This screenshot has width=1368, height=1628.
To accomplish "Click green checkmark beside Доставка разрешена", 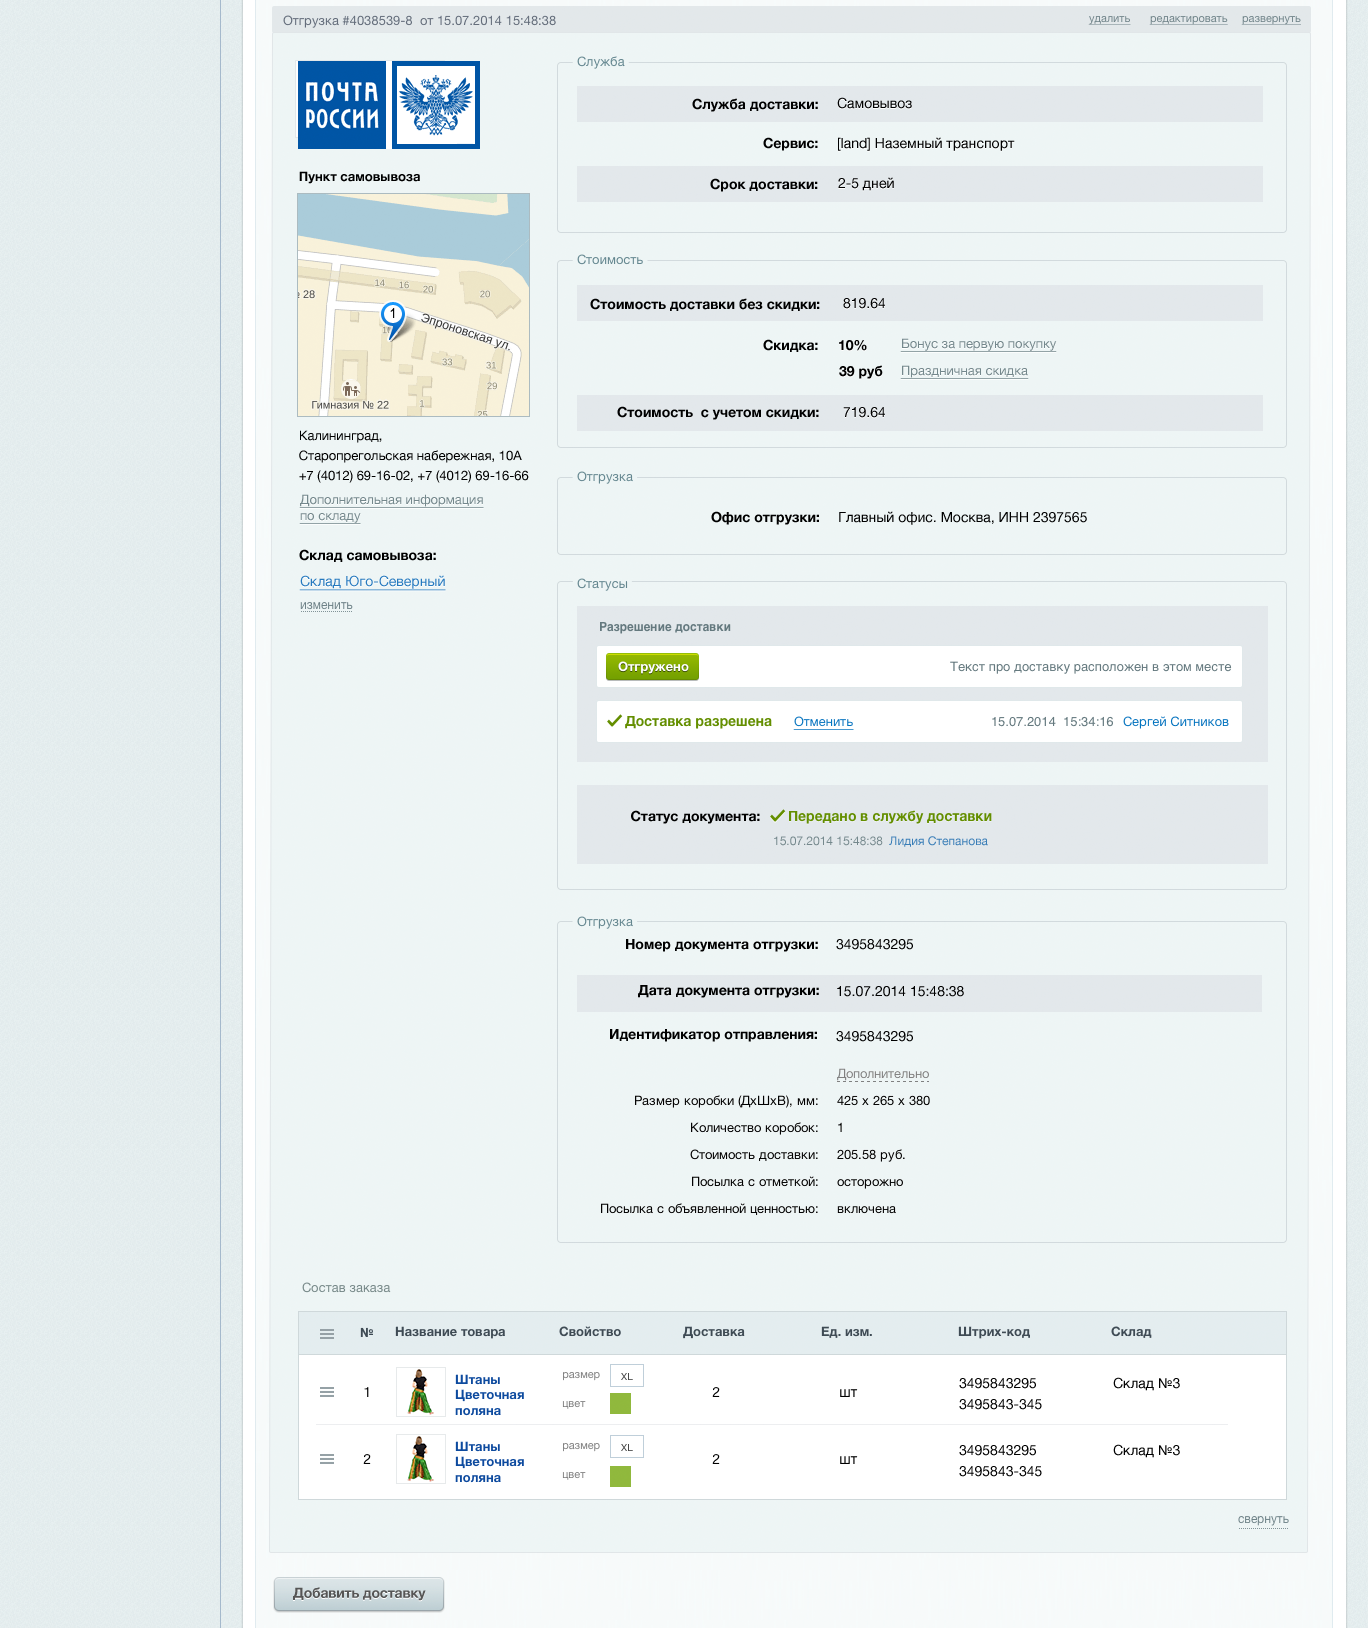I will click(x=614, y=721).
